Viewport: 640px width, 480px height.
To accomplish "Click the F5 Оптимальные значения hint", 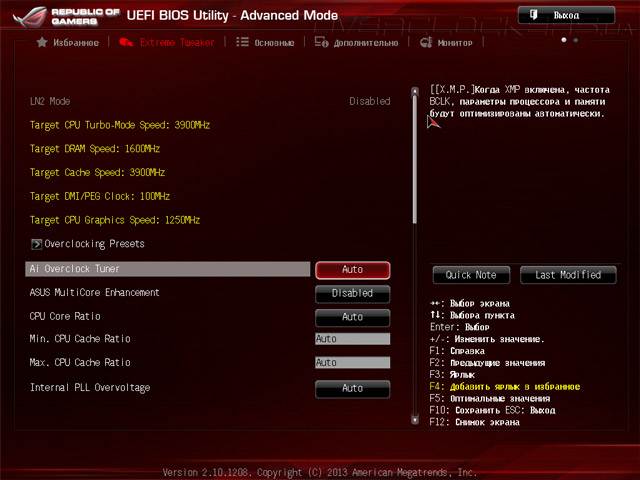I will (x=490, y=398).
